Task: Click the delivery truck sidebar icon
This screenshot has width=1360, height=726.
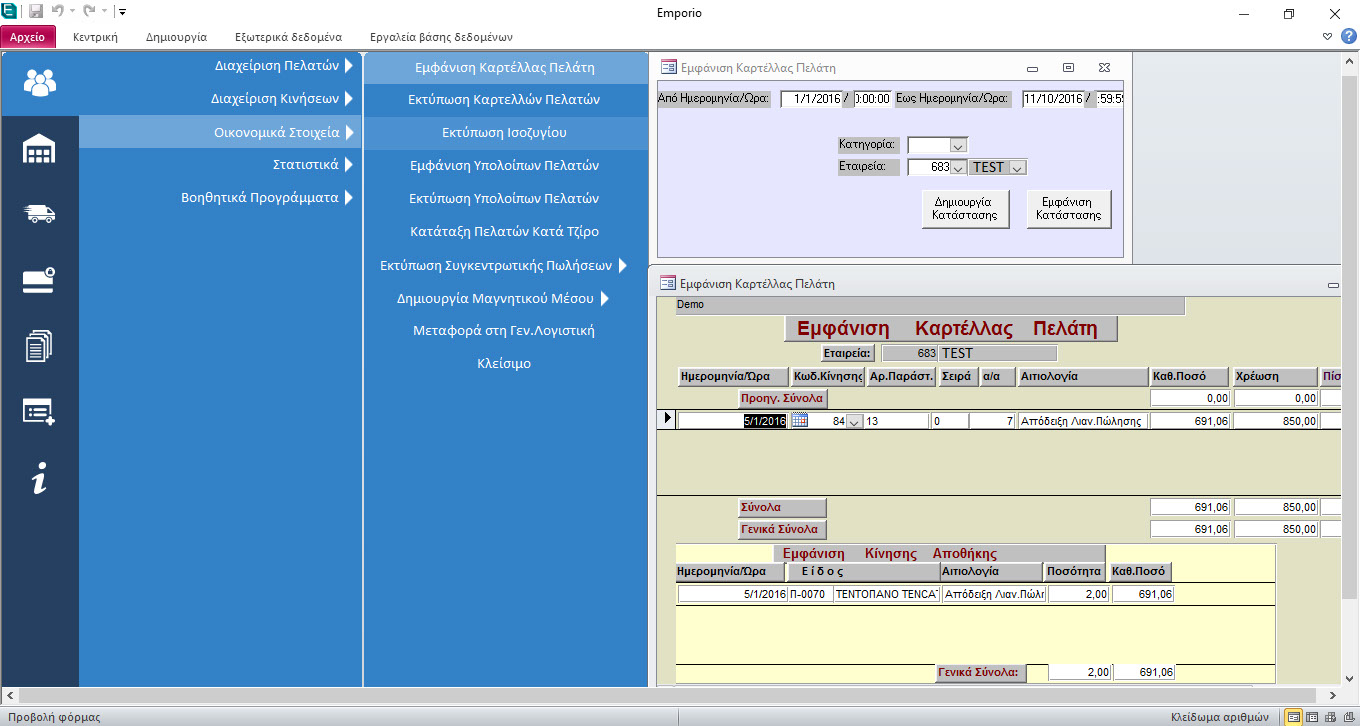Action: tap(40, 213)
